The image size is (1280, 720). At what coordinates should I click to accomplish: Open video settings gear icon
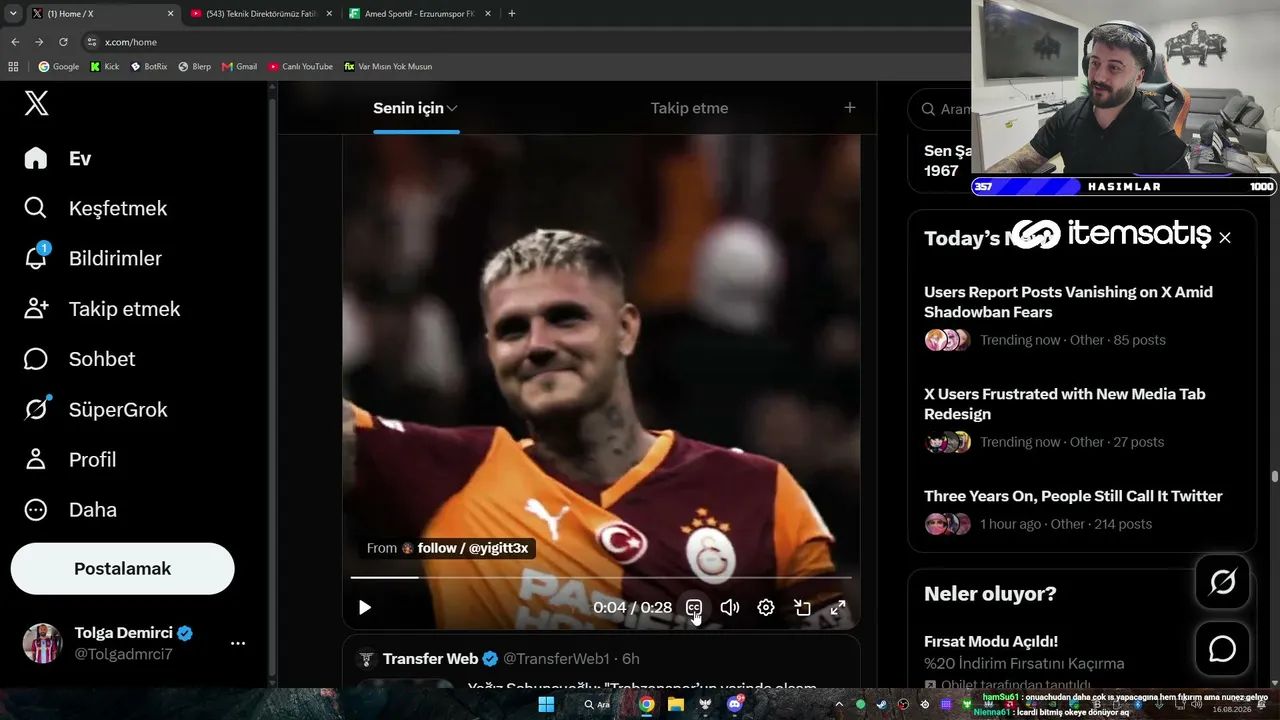[766, 607]
